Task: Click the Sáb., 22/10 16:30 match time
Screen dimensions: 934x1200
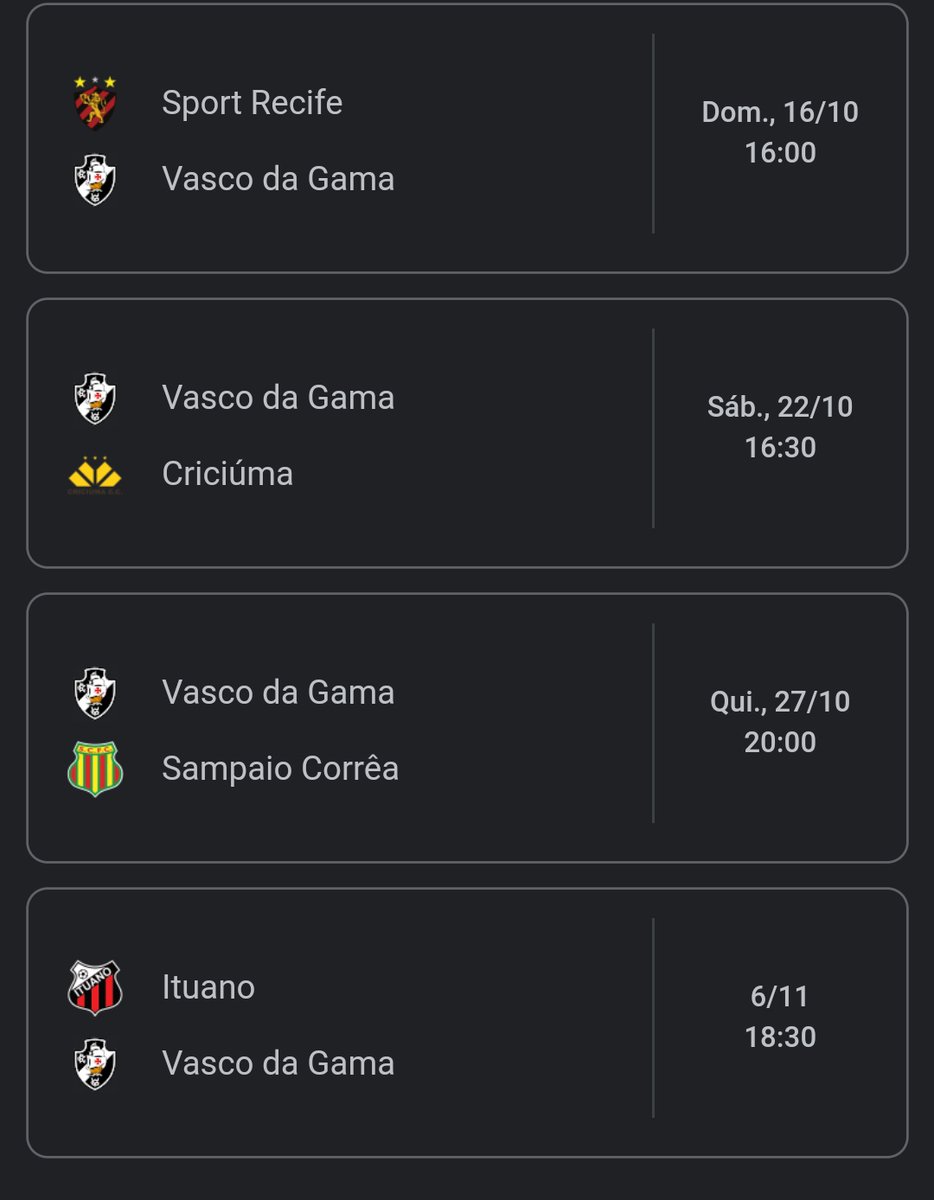Action: coord(780,427)
